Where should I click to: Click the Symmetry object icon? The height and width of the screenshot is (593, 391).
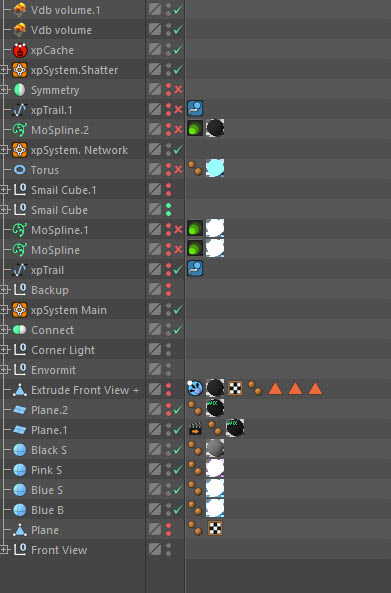click(x=20, y=90)
